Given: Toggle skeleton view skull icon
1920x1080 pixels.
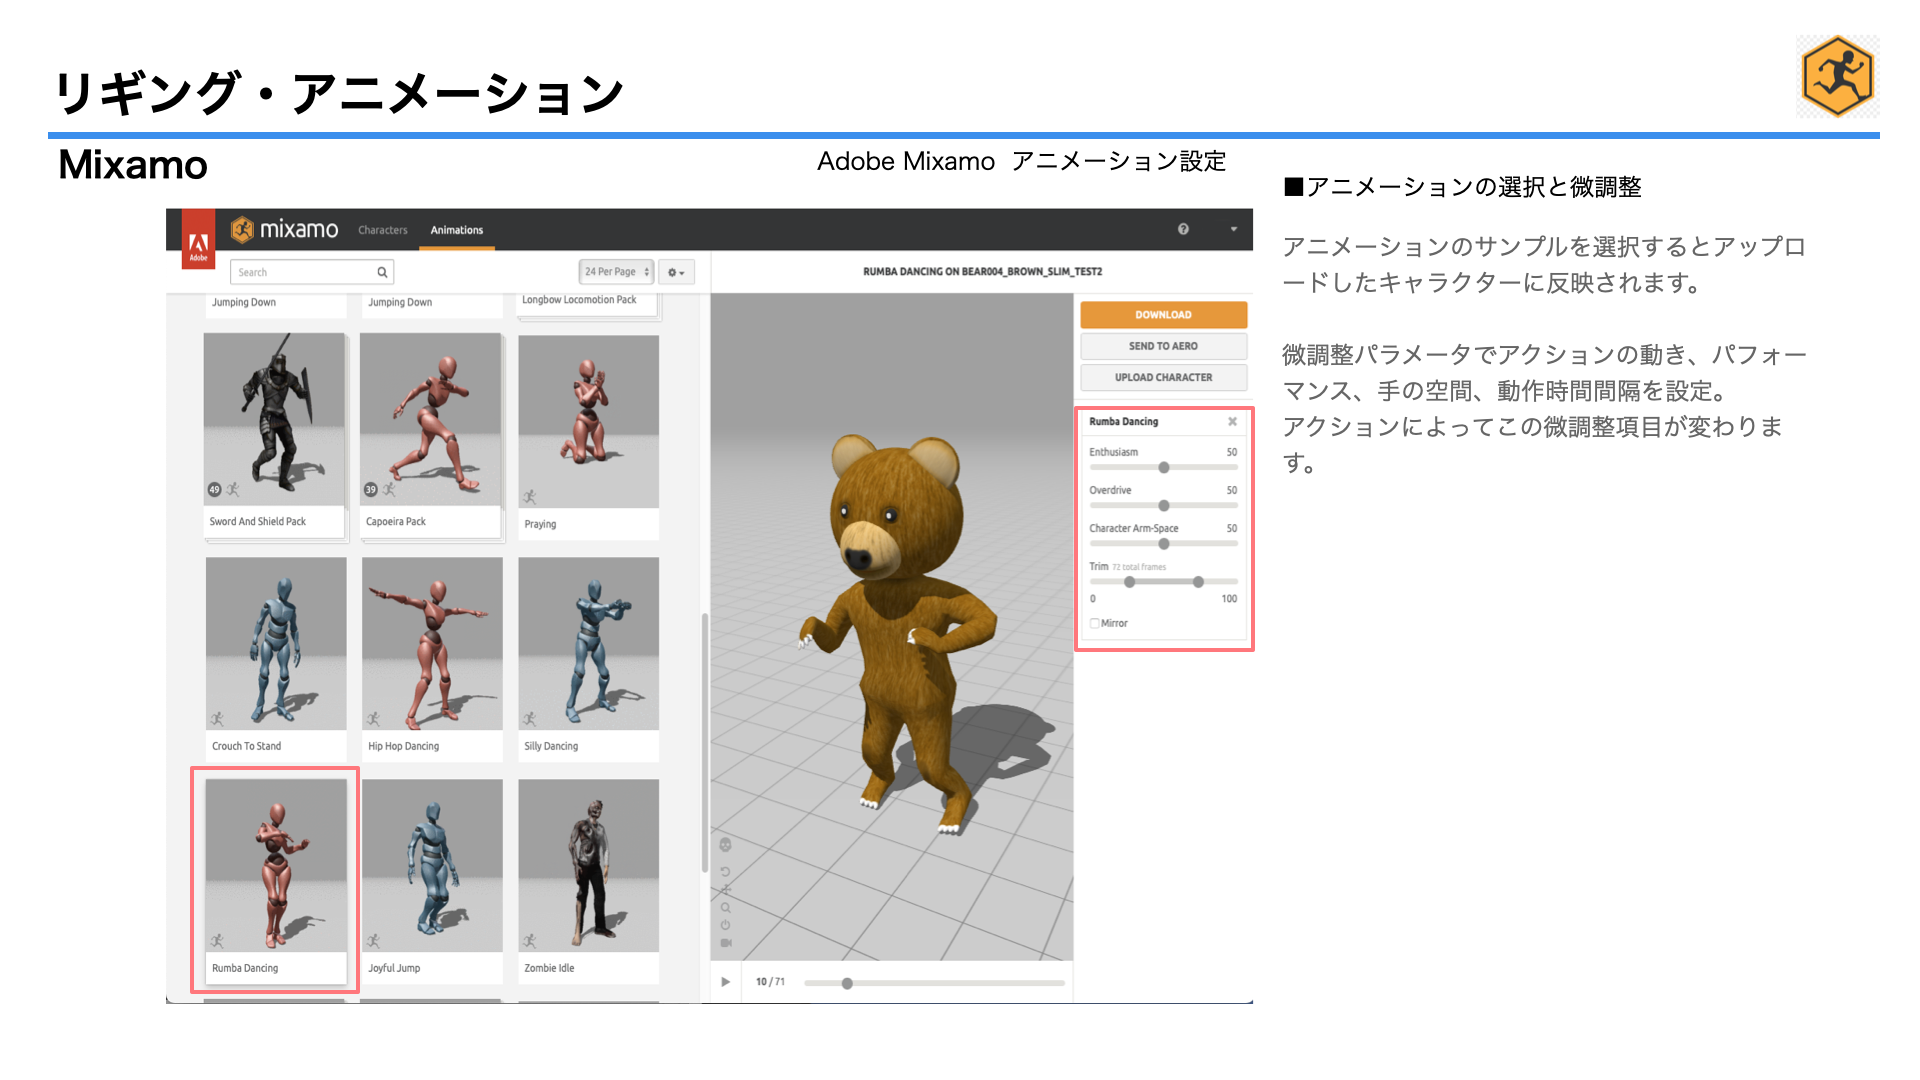Looking at the screenshot, I should tap(725, 845).
